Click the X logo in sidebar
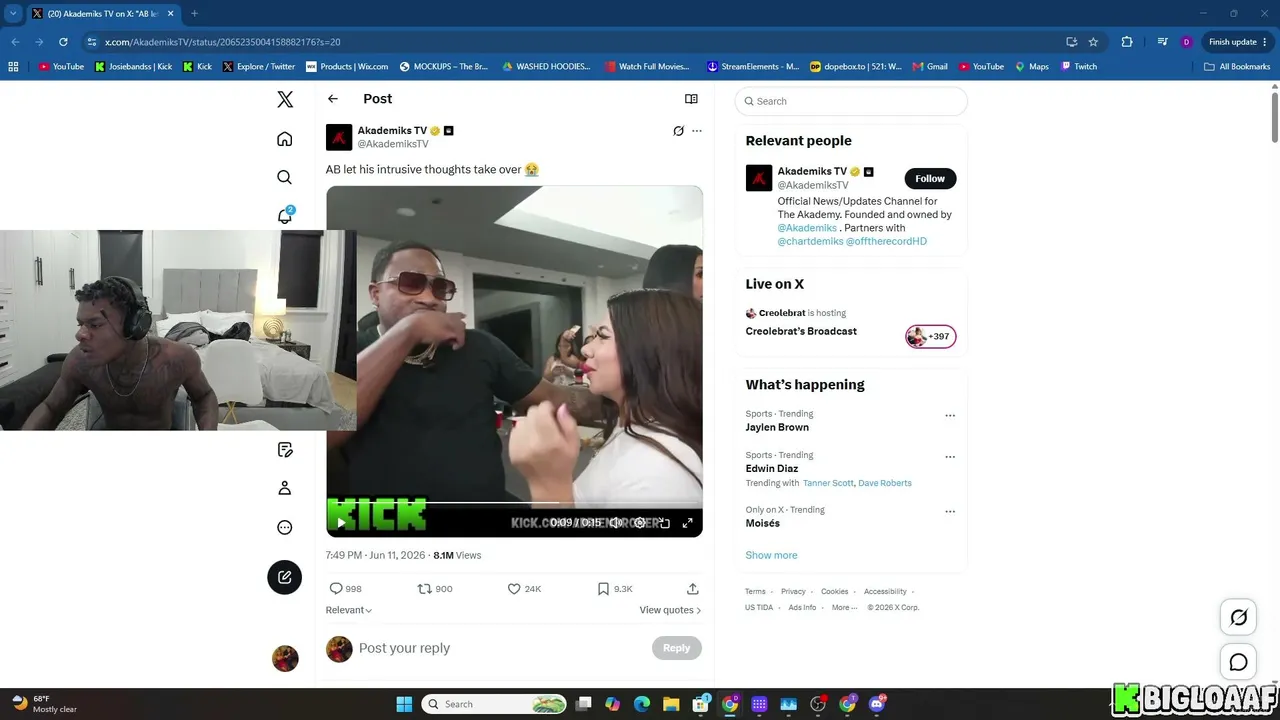 point(285,99)
